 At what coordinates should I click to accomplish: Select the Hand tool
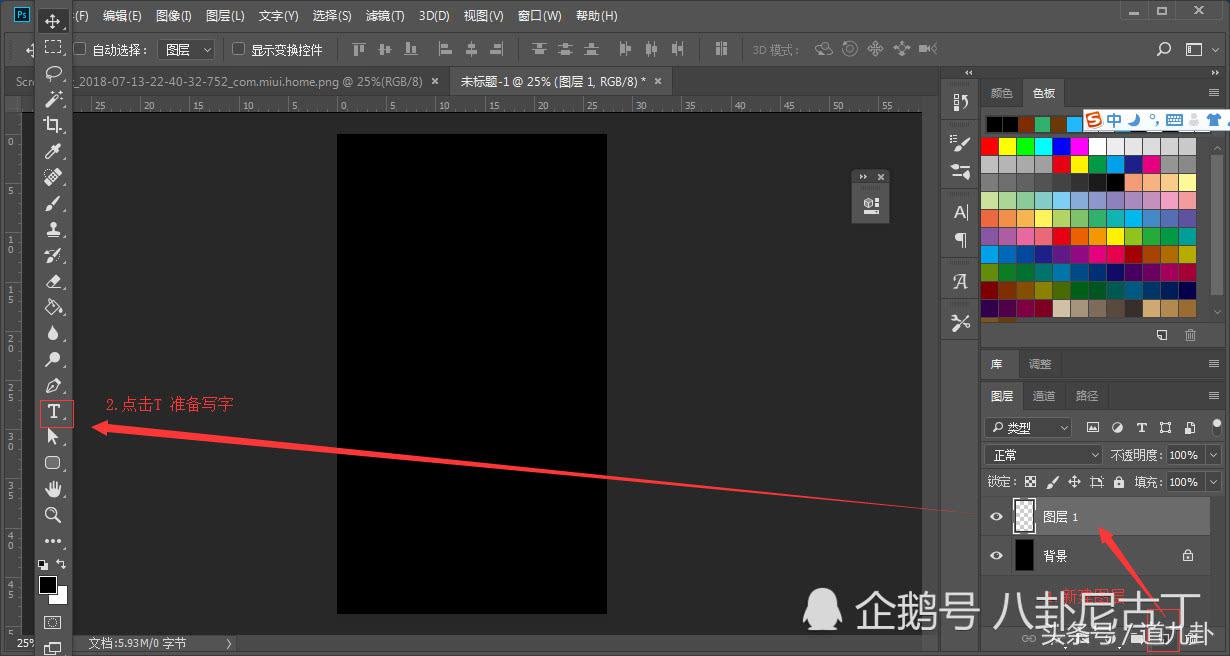pyautogui.click(x=54, y=489)
